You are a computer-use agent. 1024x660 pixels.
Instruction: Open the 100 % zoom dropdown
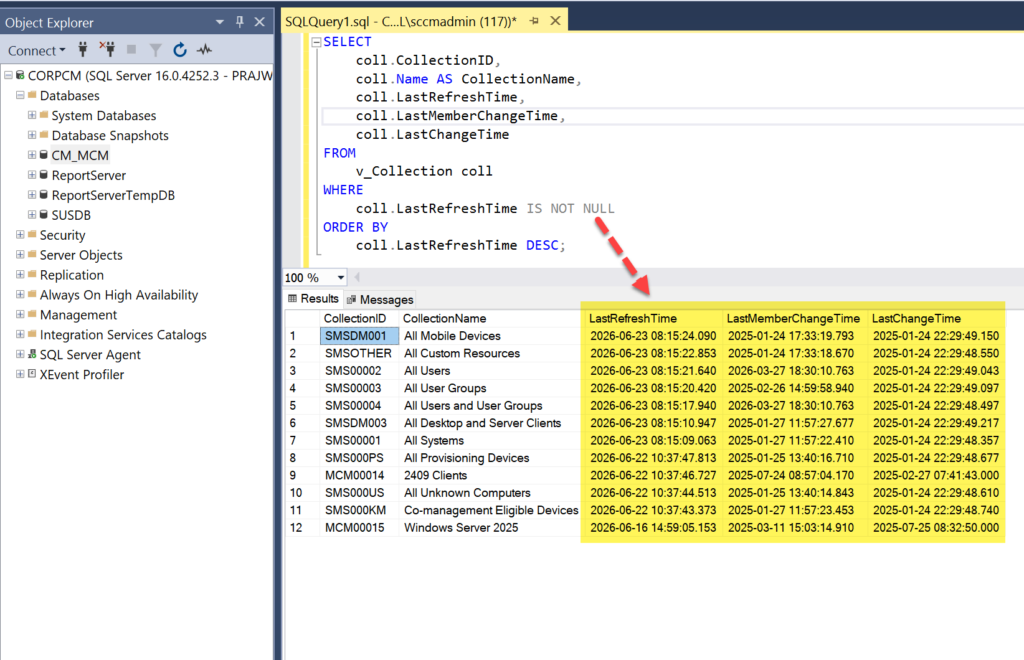pyautogui.click(x=340, y=277)
